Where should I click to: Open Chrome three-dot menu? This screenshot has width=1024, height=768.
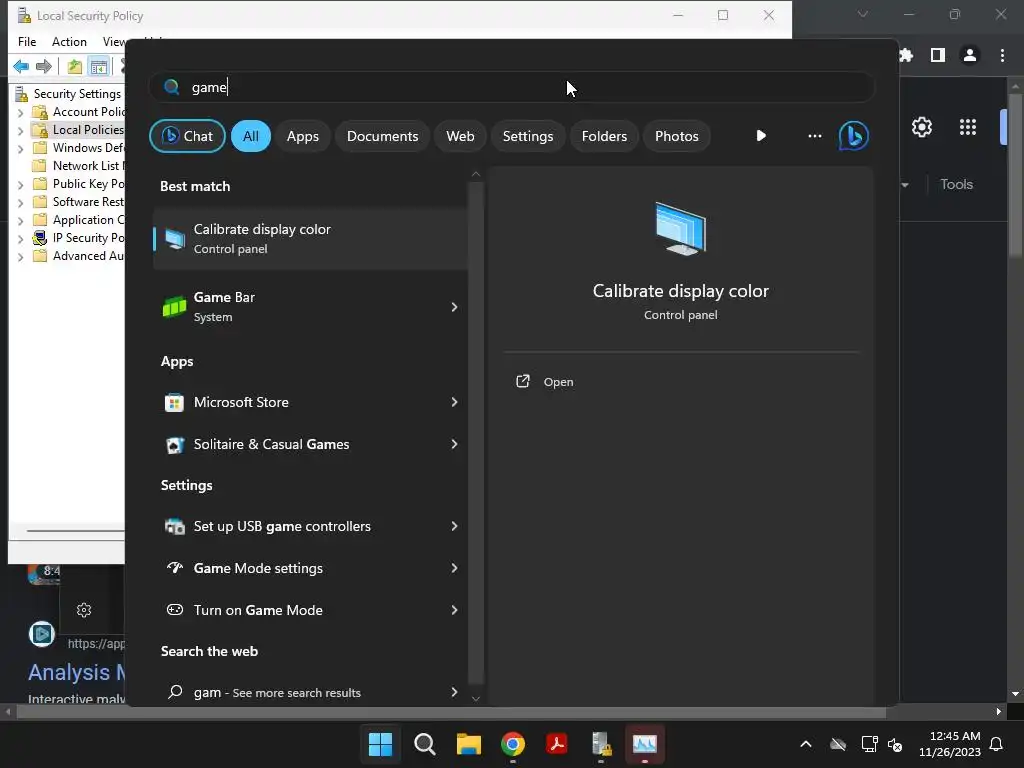[x=1002, y=56]
